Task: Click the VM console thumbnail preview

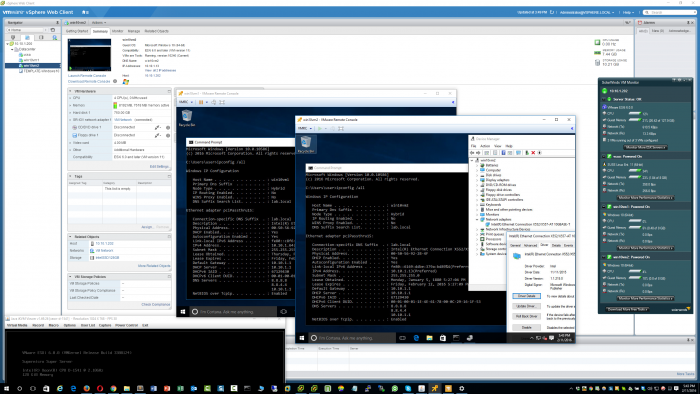Action: pos(89,55)
